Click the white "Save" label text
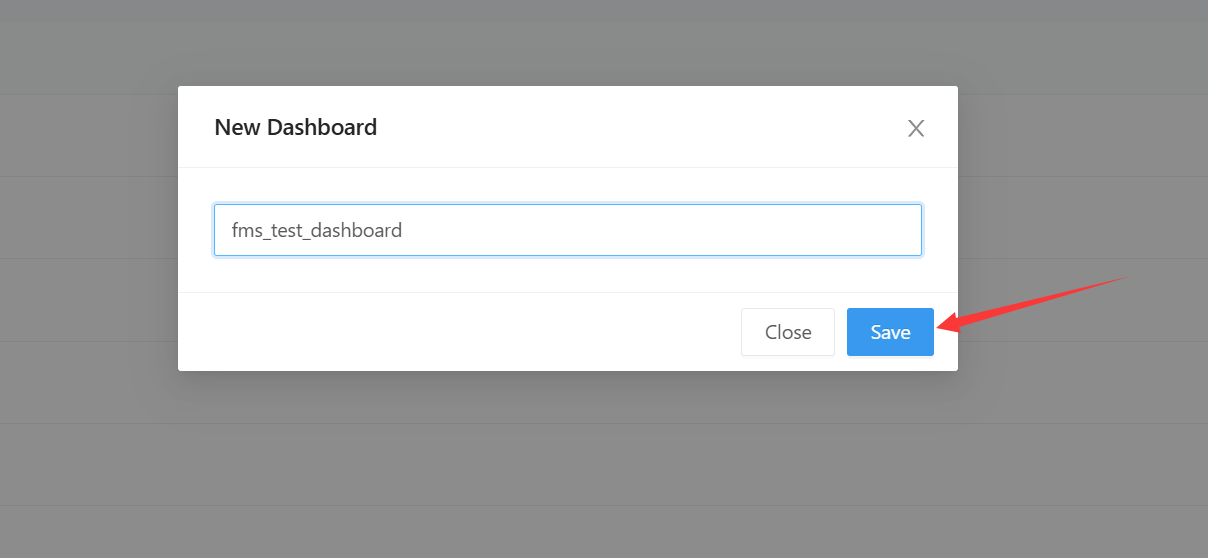 [x=890, y=332]
